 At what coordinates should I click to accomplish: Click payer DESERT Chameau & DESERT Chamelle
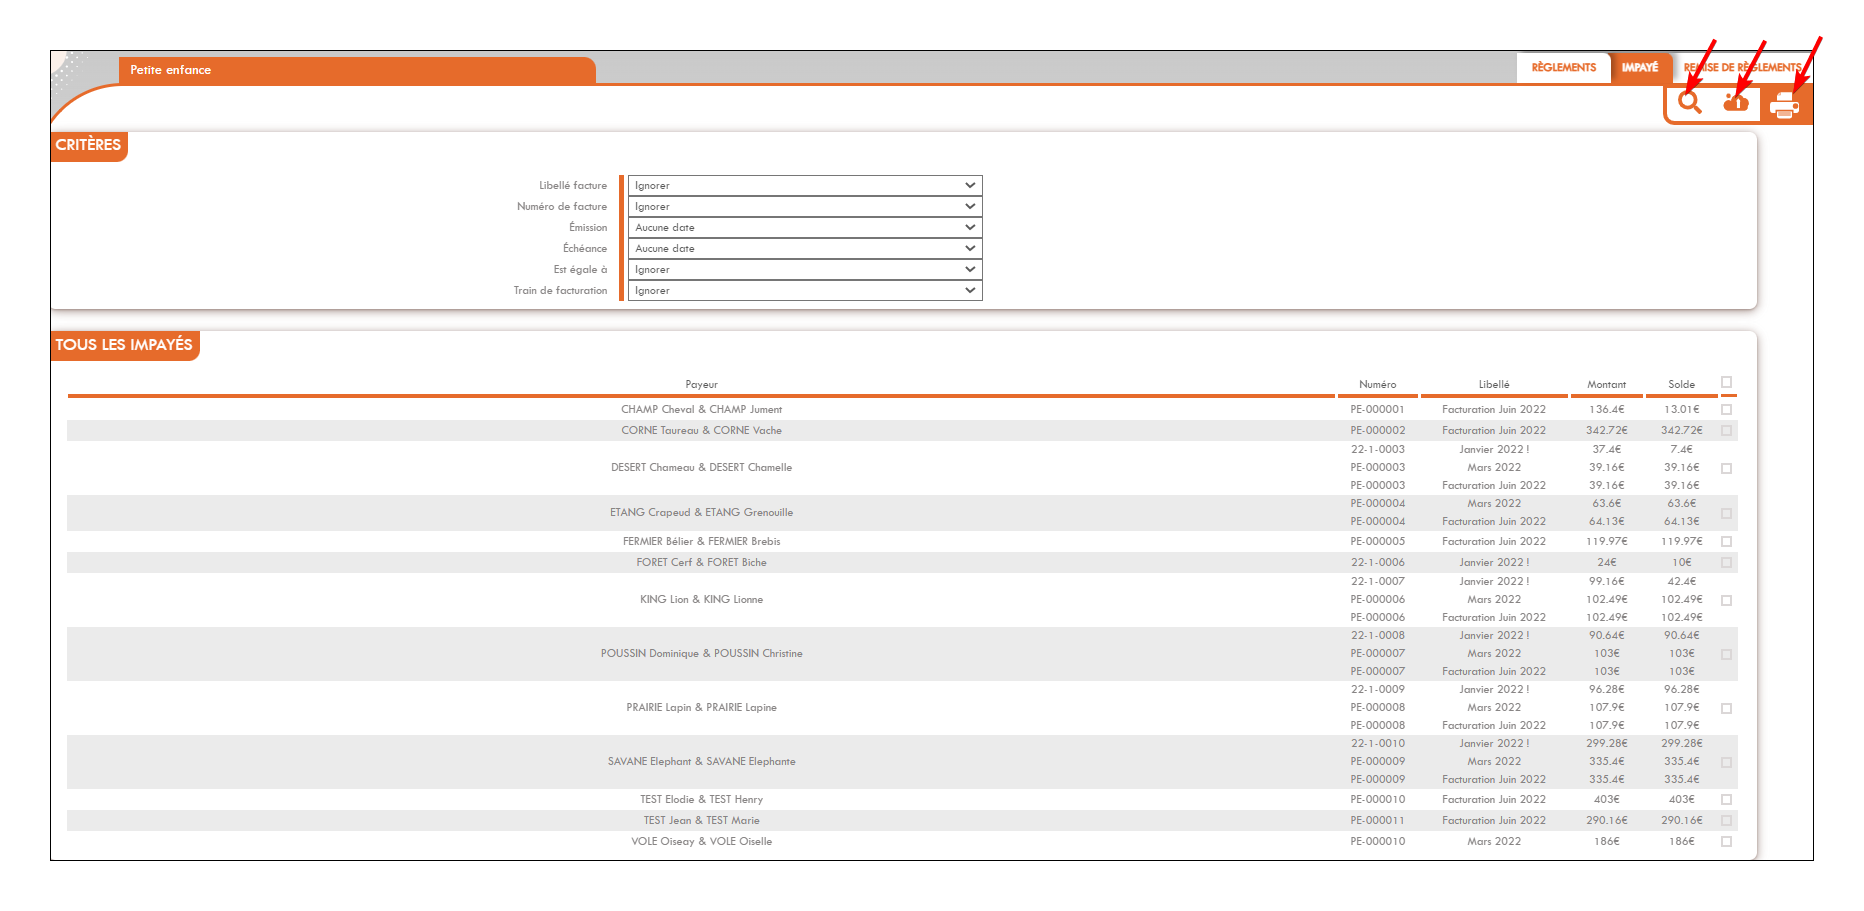[x=701, y=468]
